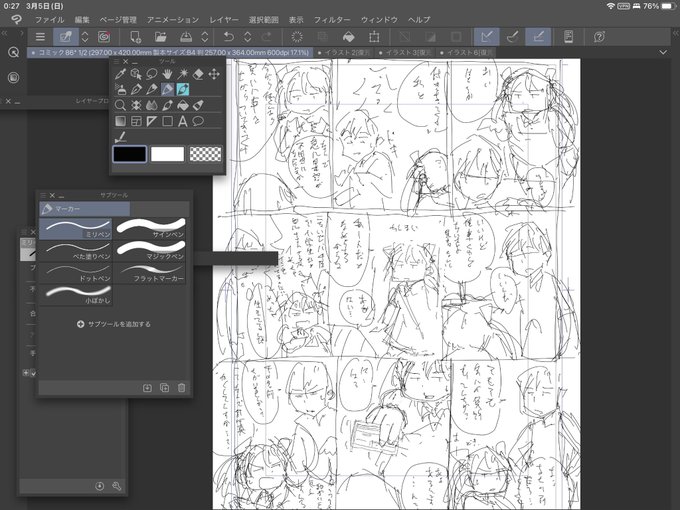Select the 小ぼかし sub tool
Screen dimensions: 680x510
click(76, 295)
